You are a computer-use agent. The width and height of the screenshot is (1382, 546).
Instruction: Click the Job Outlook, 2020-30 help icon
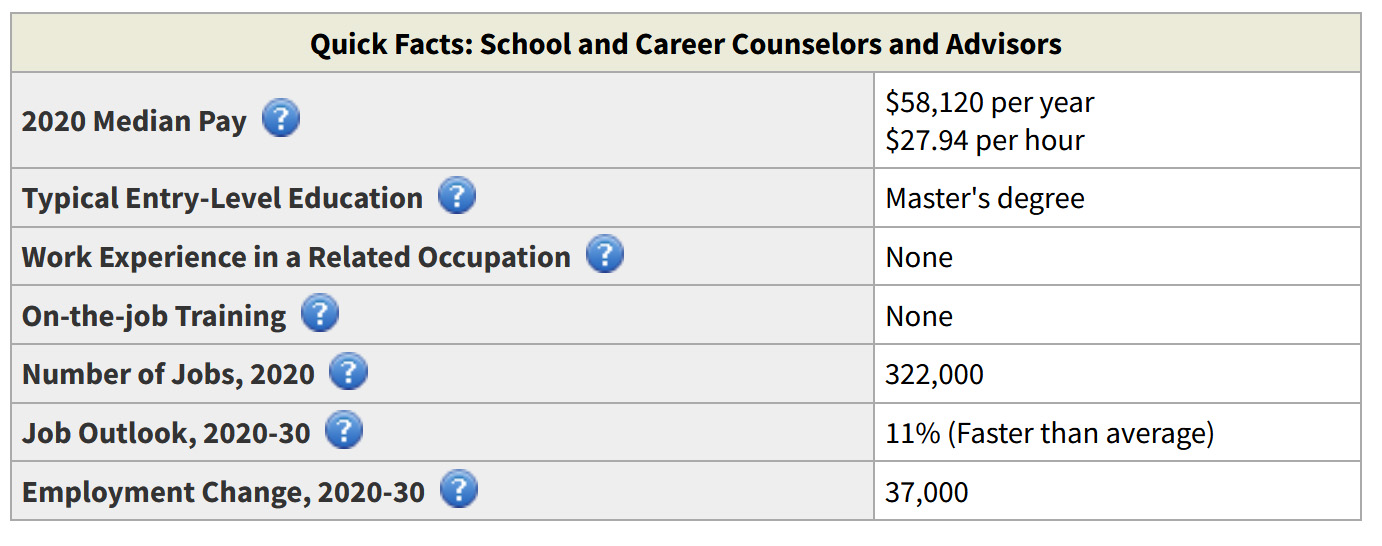coord(344,432)
